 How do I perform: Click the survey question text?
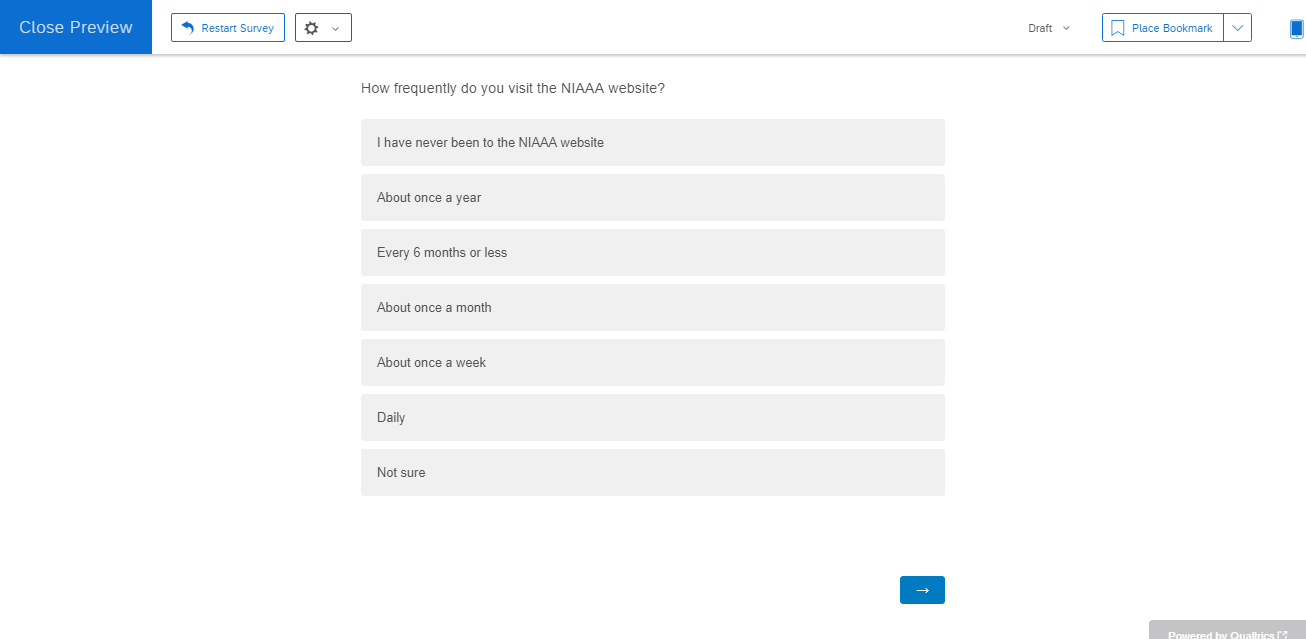pos(513,88)
